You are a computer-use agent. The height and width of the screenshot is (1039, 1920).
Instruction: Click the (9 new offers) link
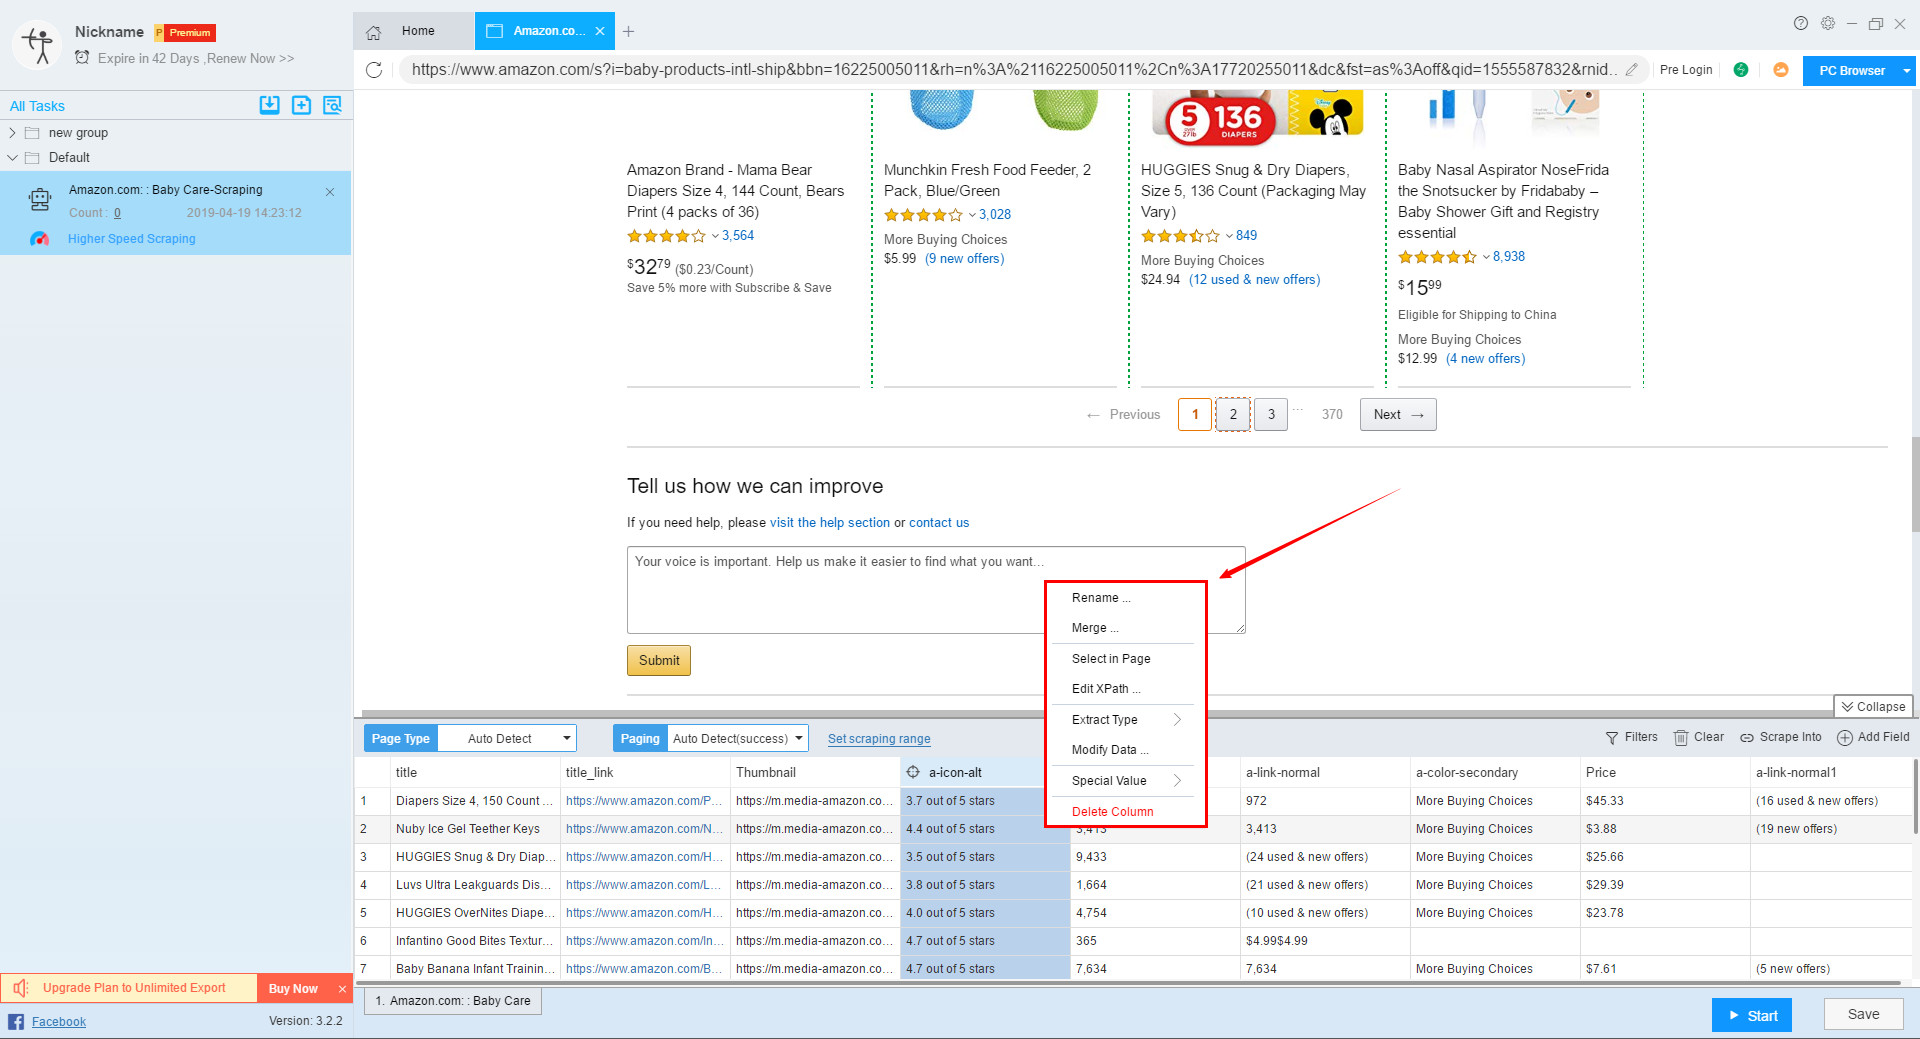point(964,259)
